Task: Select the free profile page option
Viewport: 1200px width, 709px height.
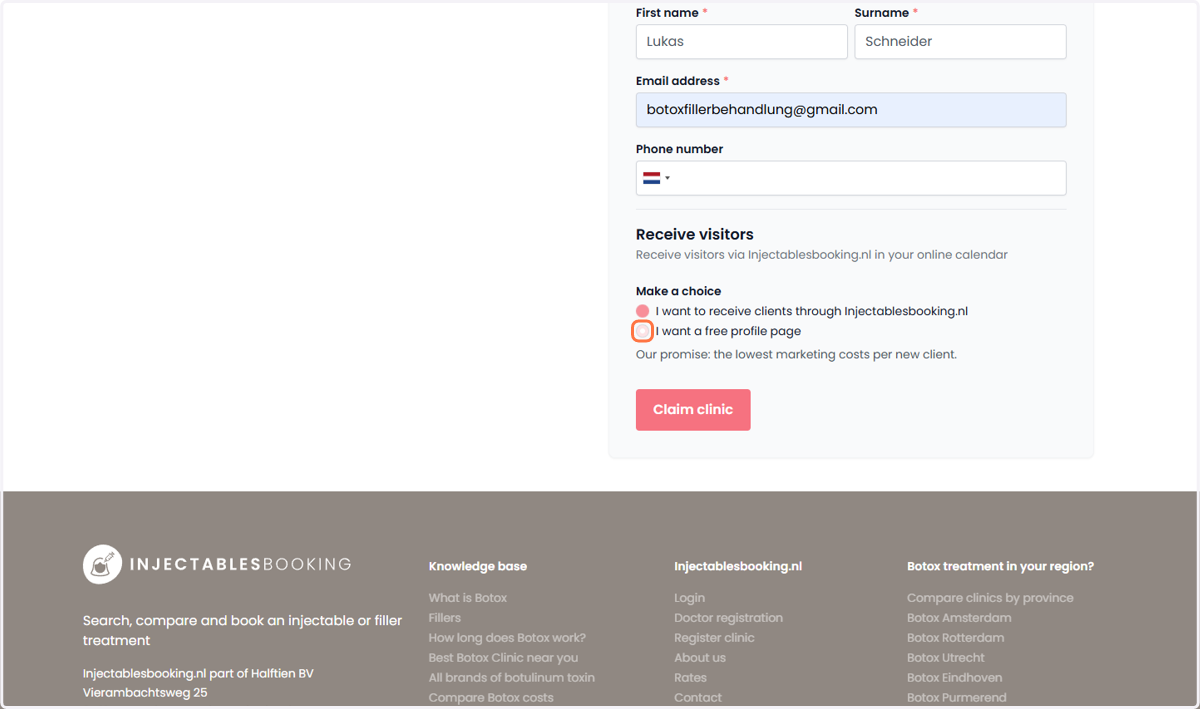Action: coord(643,331)
